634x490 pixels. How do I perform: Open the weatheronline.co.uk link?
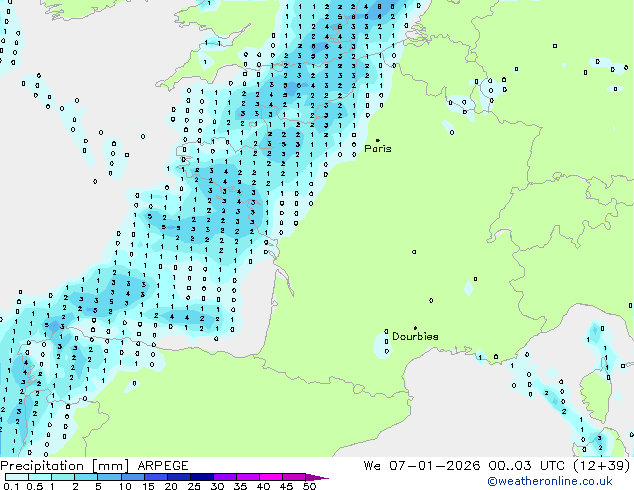pos(550,481)
